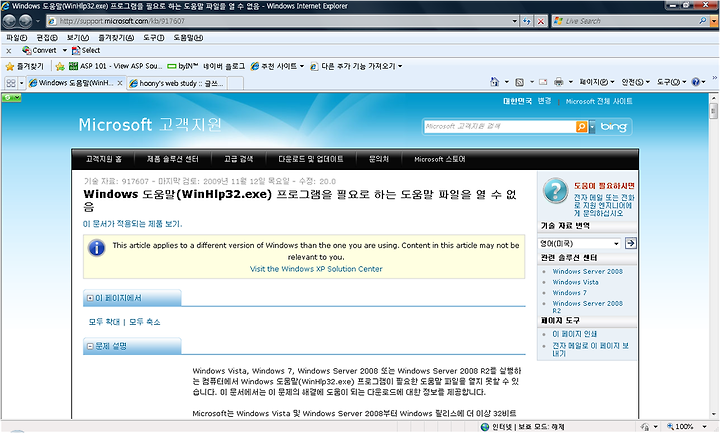Open the 편집(E) menu
Screen dimensions: 720x433
click(x=47, y=38)
